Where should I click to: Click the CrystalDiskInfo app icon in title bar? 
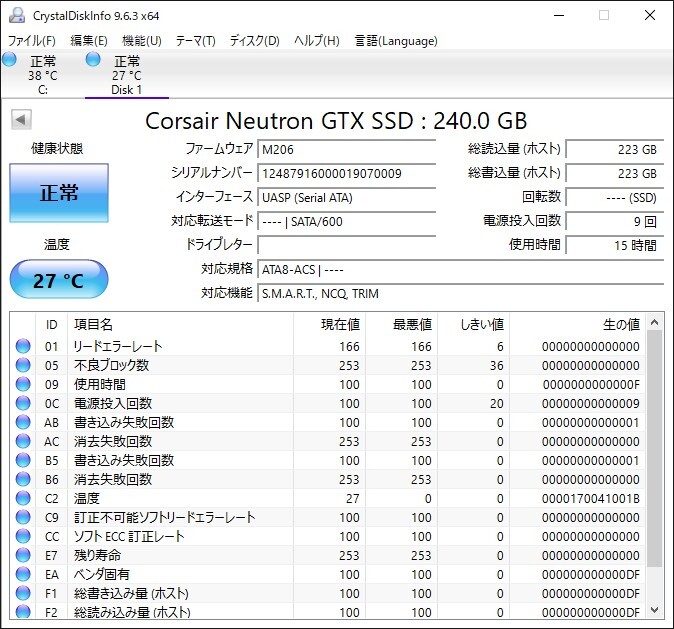(x=17, y=15)
